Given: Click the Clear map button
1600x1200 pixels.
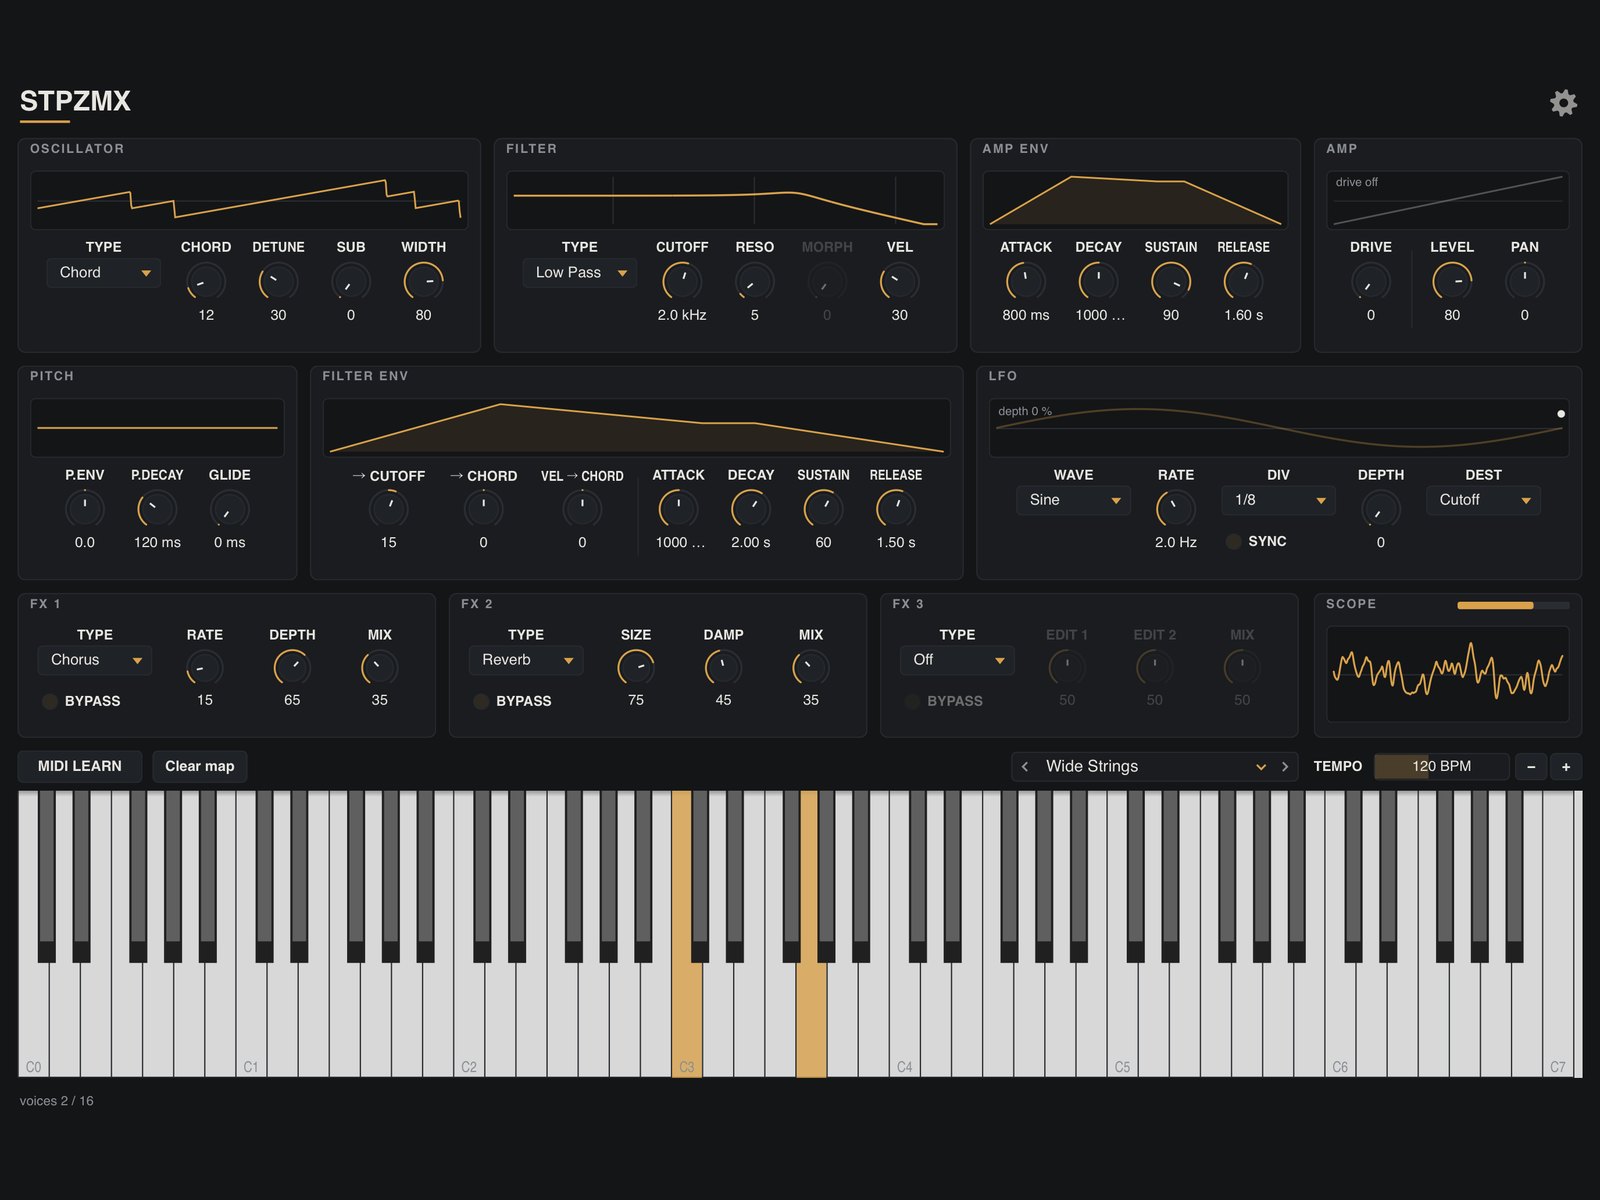Looking at the screenshot, I should point(200,766).
